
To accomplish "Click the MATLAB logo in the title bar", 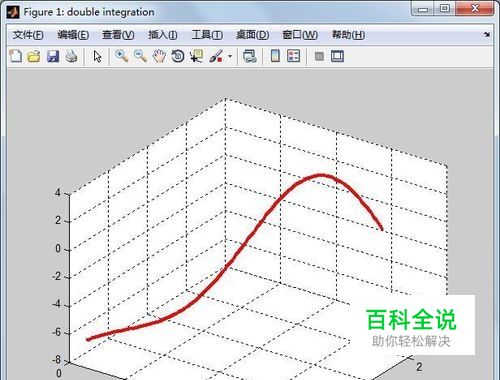I will click(13, 12).
